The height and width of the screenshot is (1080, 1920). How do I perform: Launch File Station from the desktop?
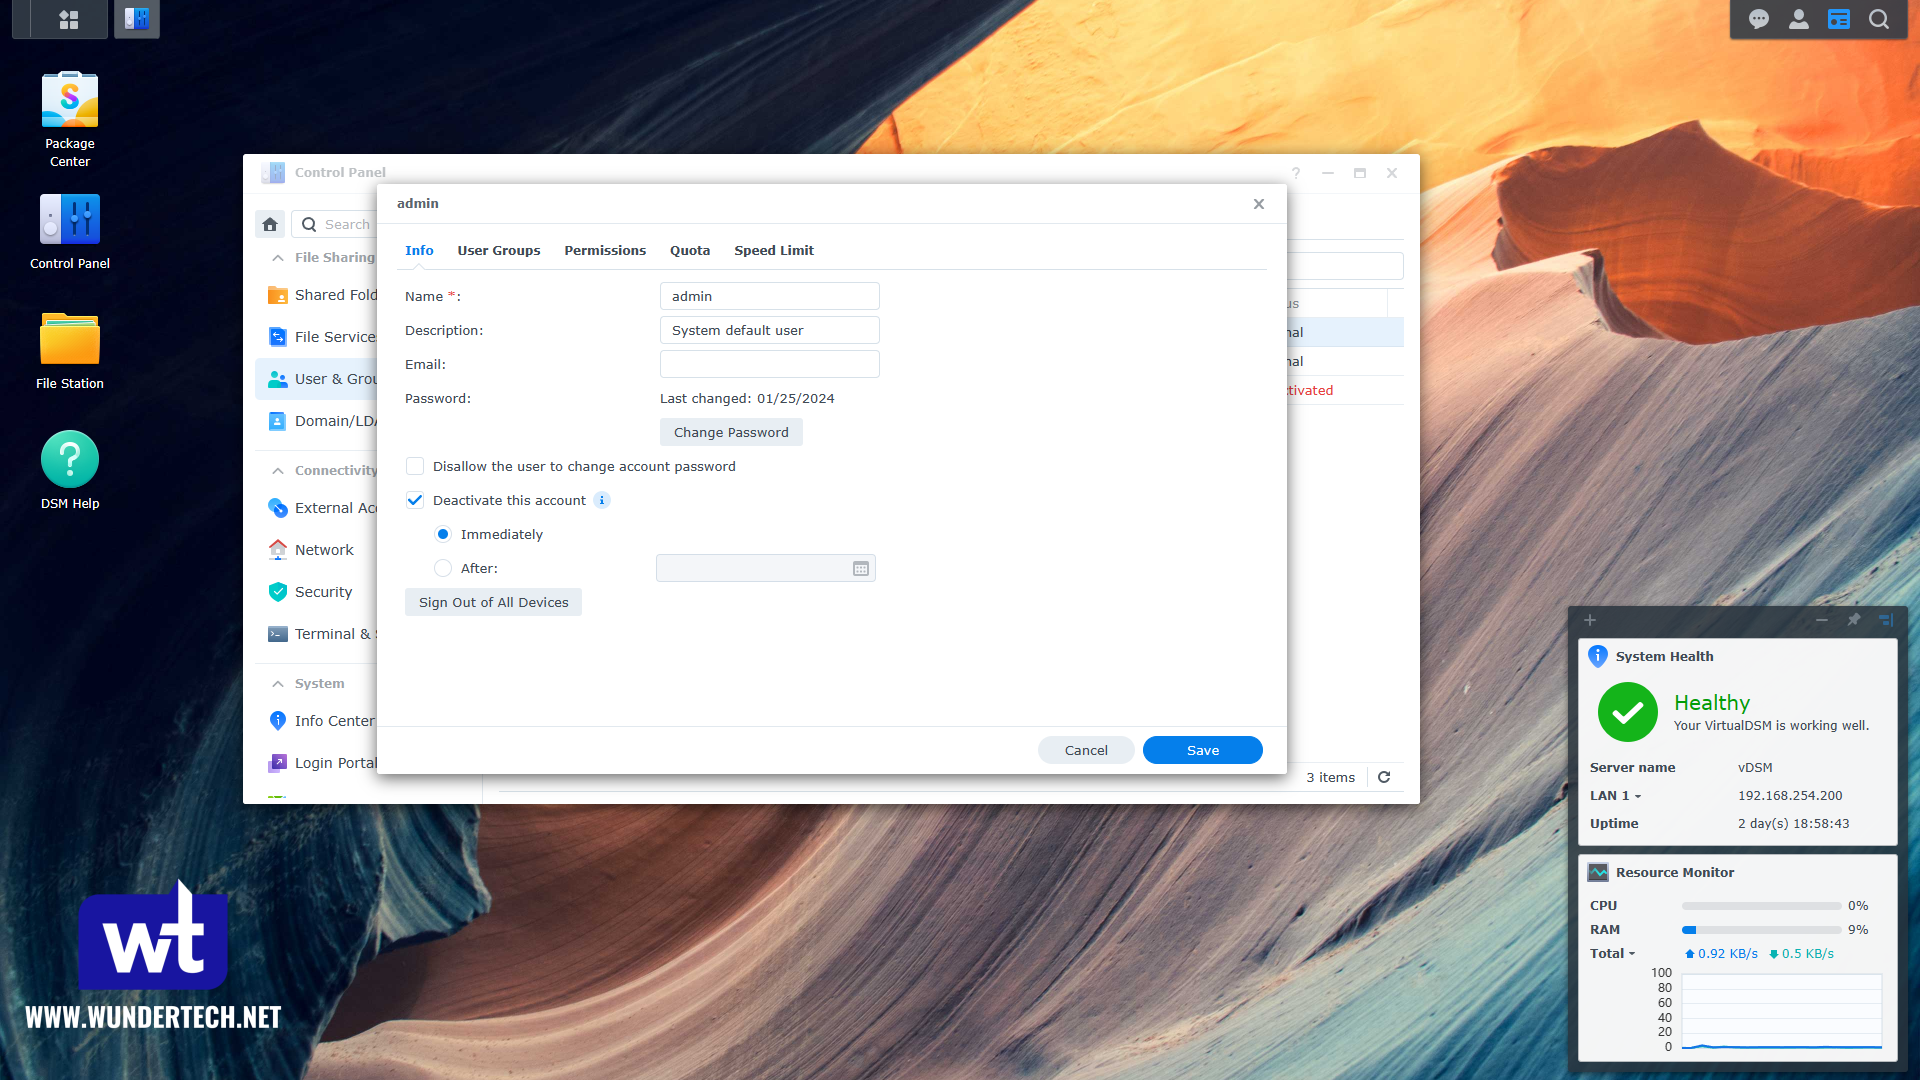(69, 338)
